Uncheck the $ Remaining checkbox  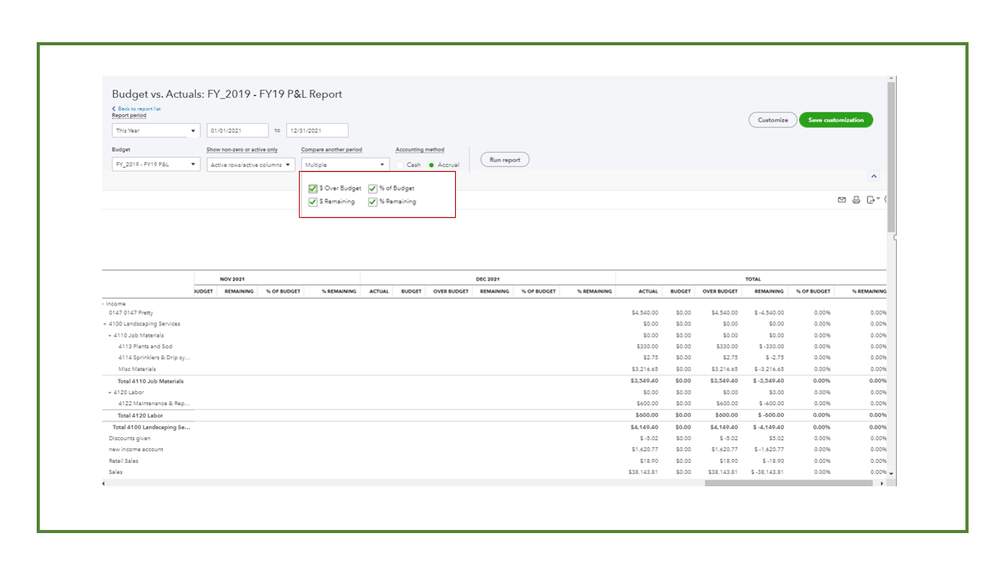point(313,202)
